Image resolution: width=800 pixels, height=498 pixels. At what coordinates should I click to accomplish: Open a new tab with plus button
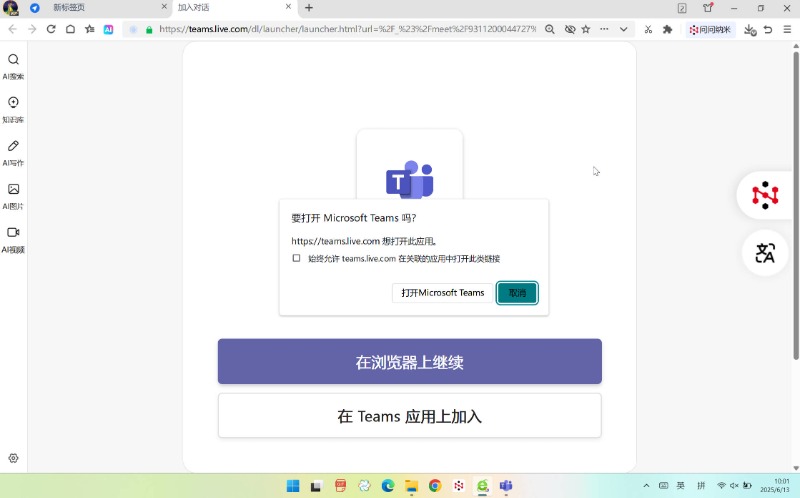[309, 8]
